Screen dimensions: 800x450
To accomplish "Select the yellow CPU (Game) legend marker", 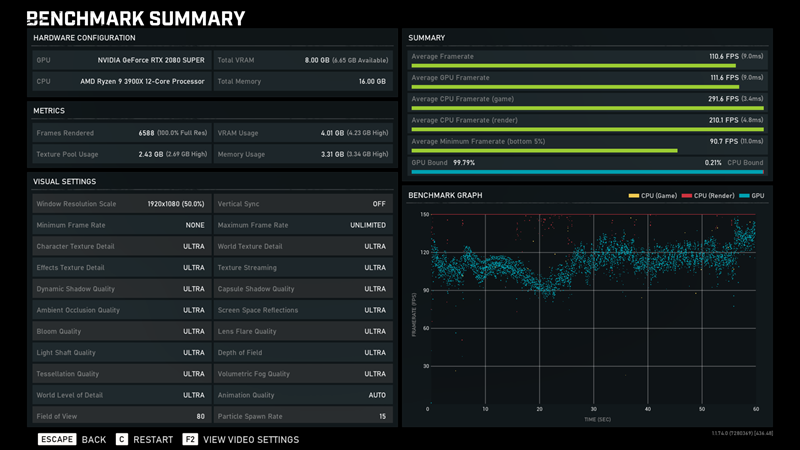I will [x=633, y=196].
